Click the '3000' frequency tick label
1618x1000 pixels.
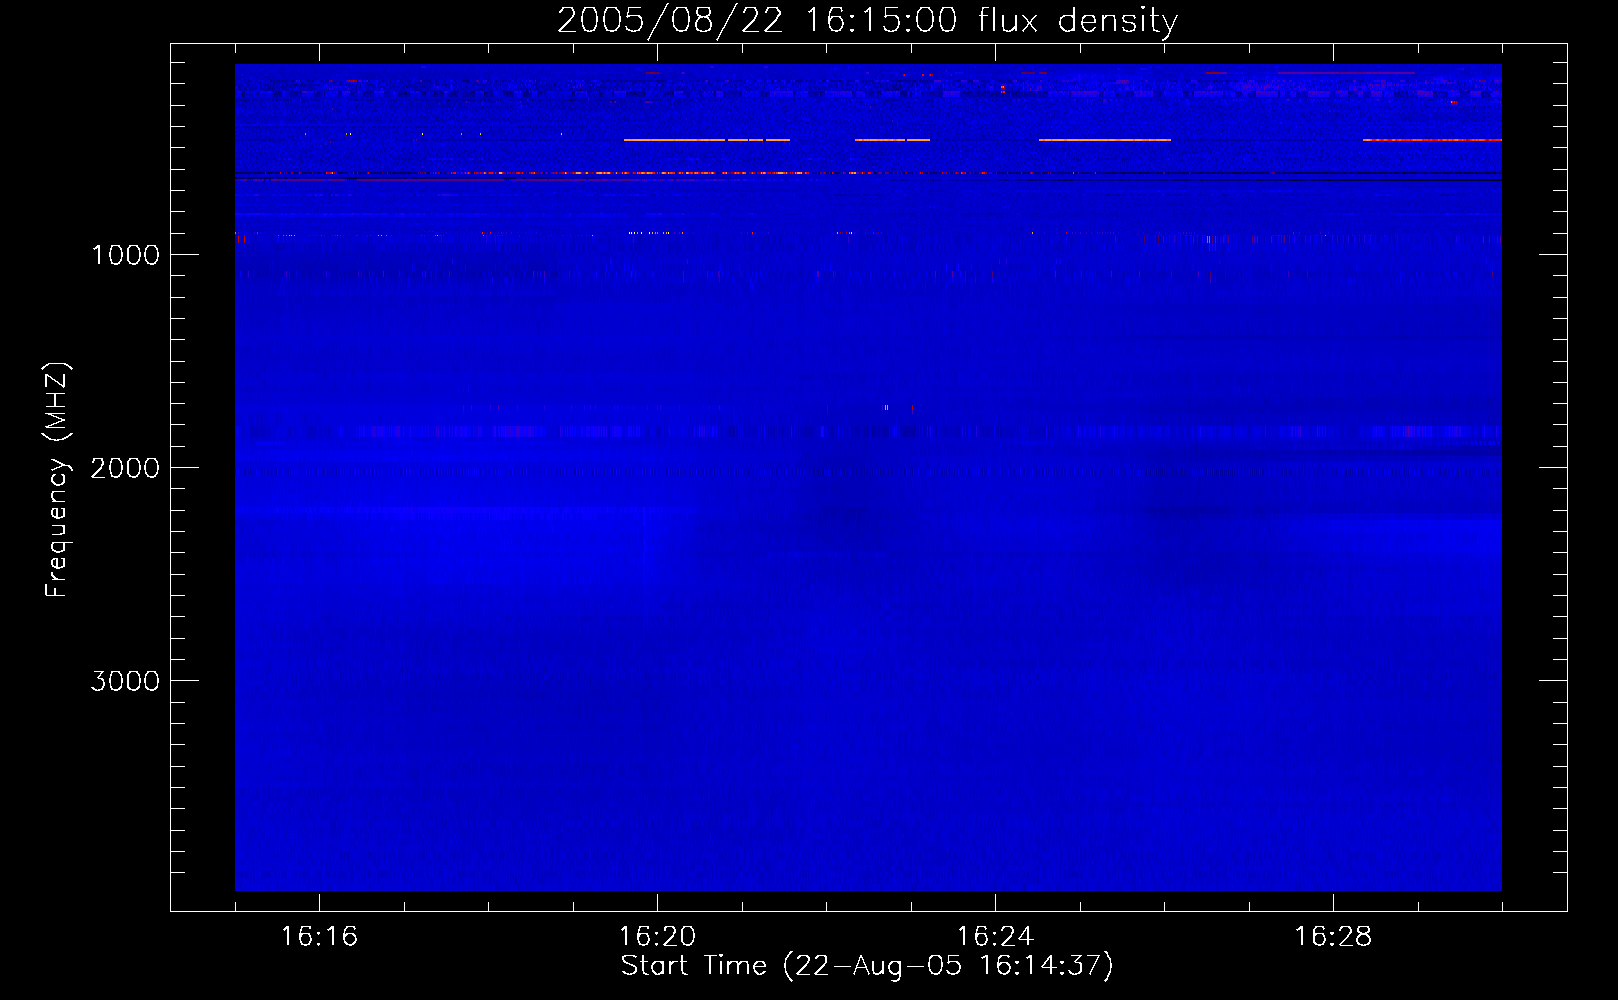click(125, 681)
